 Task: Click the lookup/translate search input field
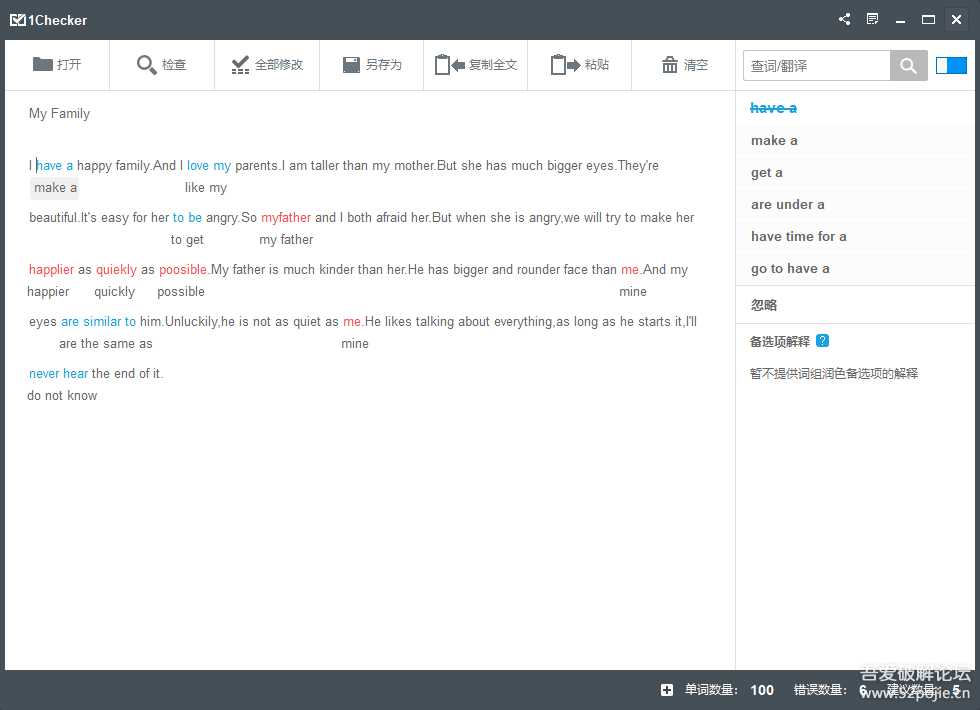tap(816, 66)
